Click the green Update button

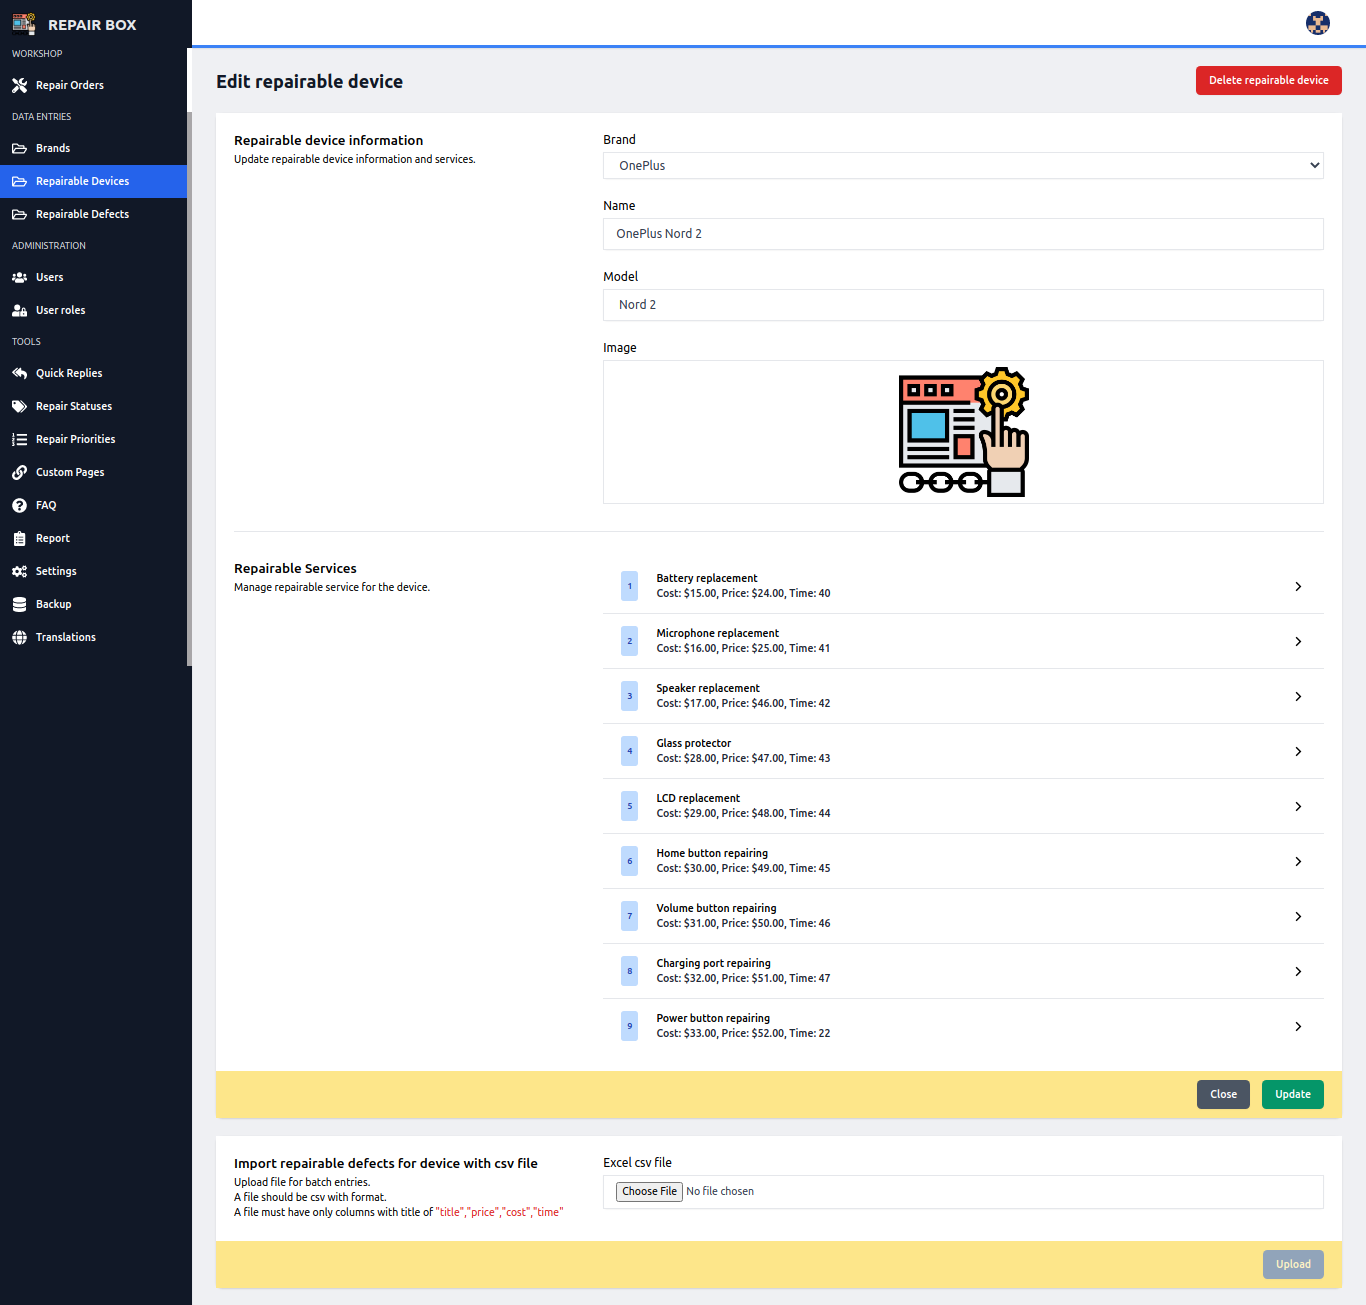coord(1292,1094)
